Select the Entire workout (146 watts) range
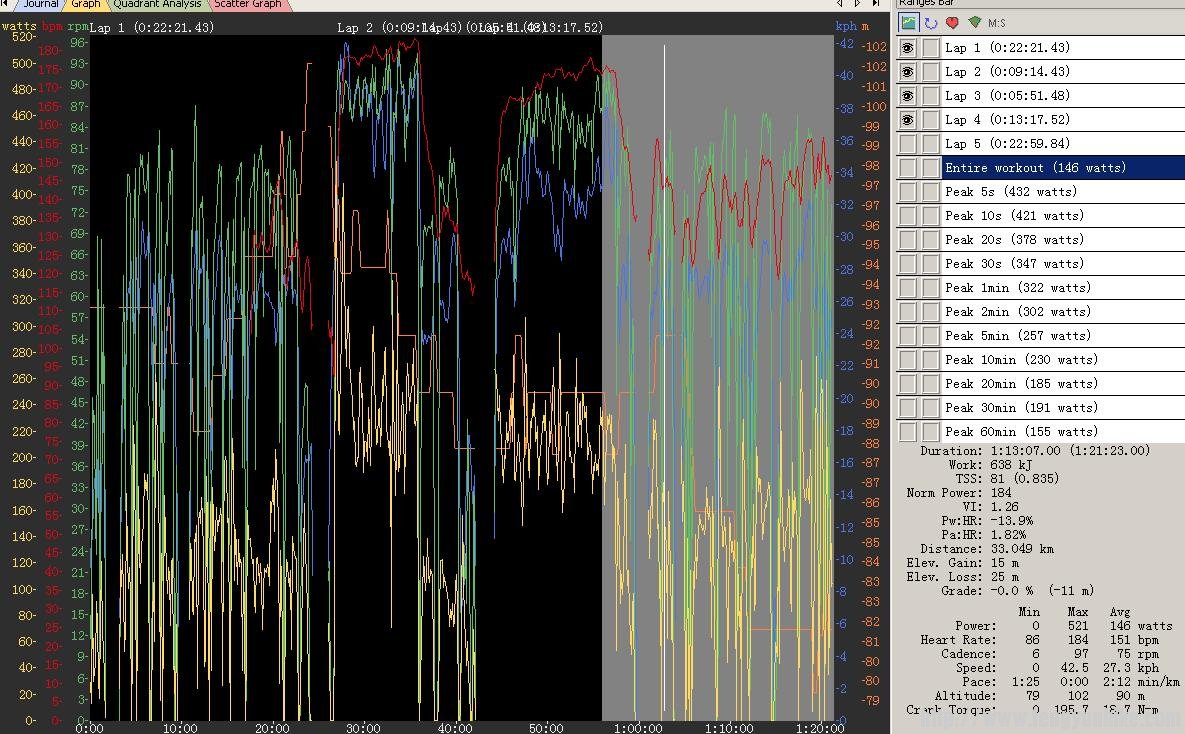Viewport: 1185px width, 734px height. coord(1060,168)
